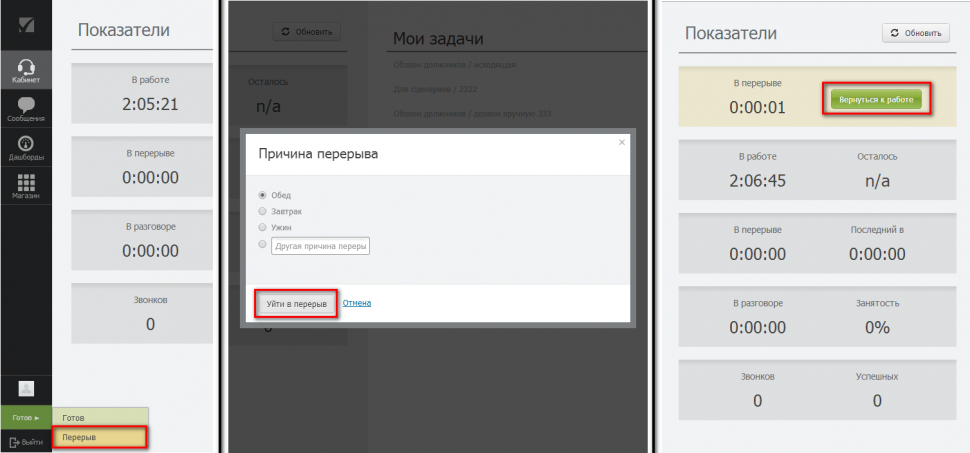
Task: Open the Кабинет headset section
Action: 26,68
